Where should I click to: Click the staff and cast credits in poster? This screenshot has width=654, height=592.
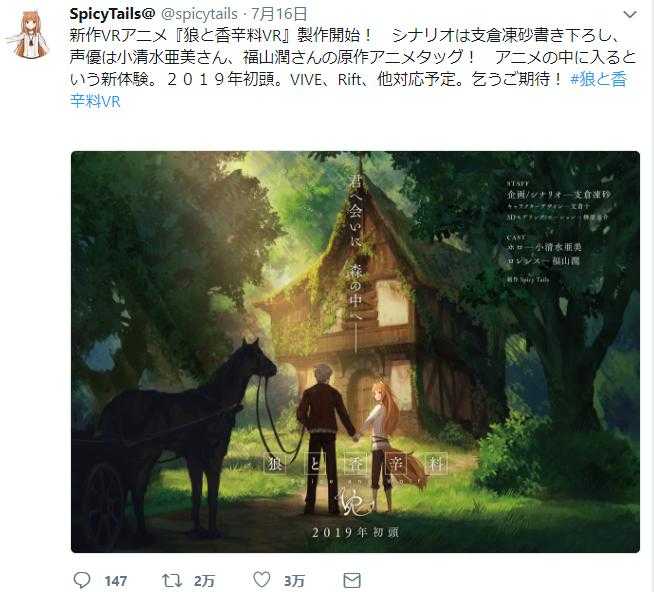tap(558, 232)
